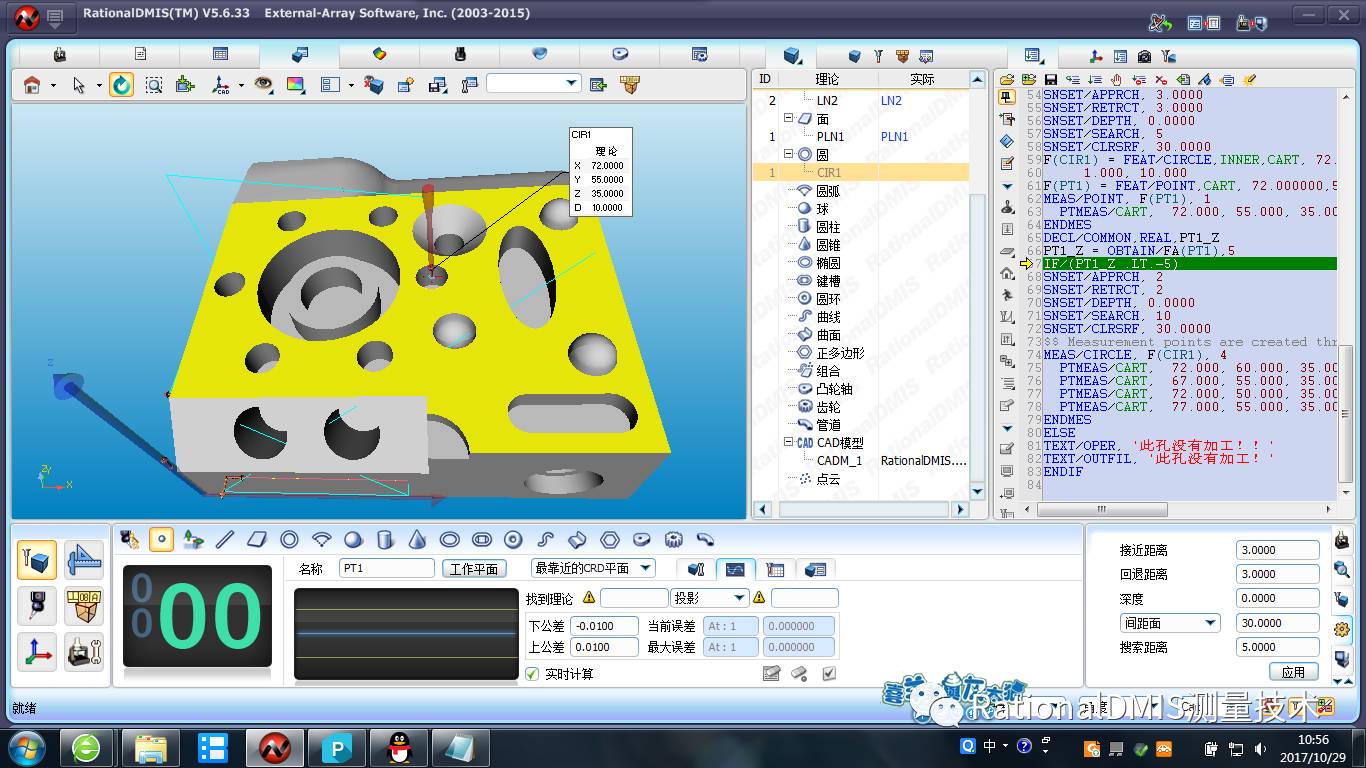Collapse the 面 plane node

coord(788,118)
